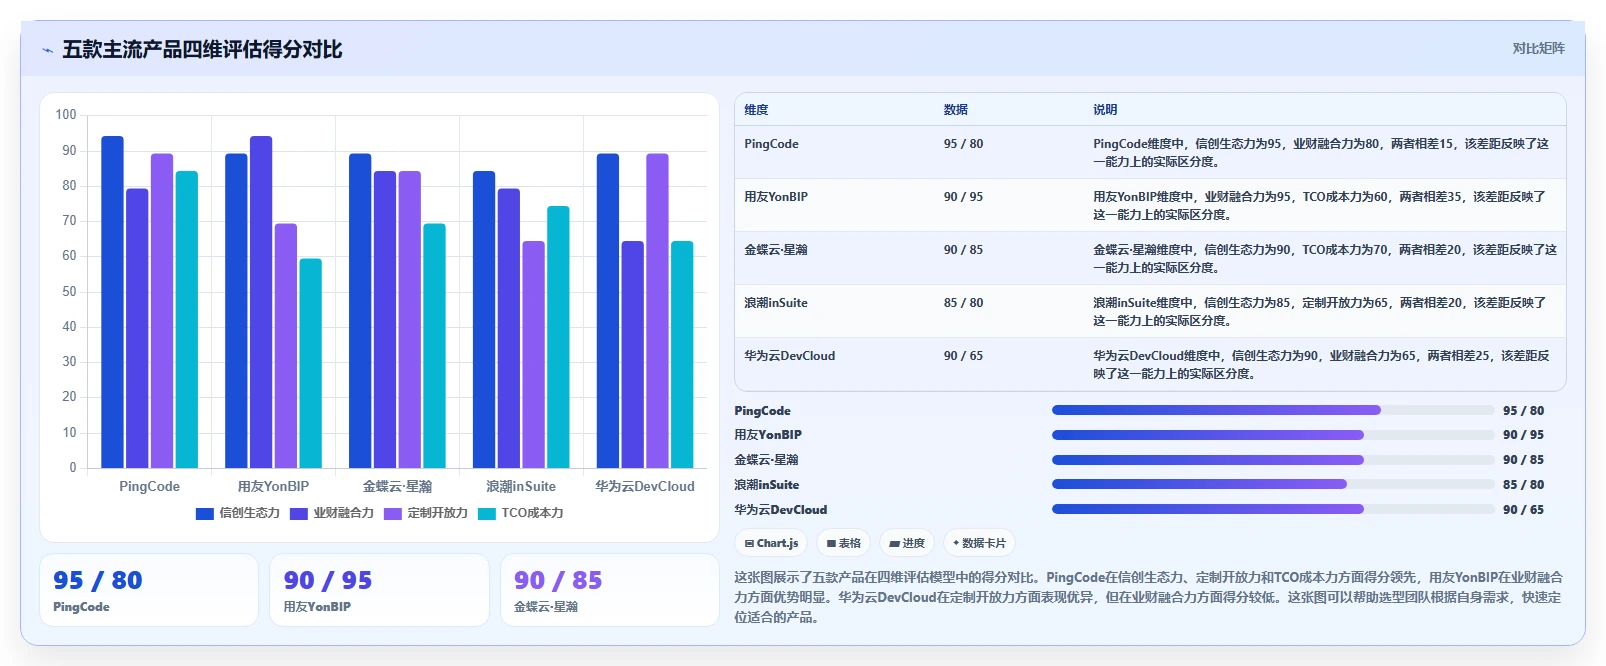Toggle the 业财融合力 legend item
Viewport: 1606px width, 666px height.
[x=332, y=513]
